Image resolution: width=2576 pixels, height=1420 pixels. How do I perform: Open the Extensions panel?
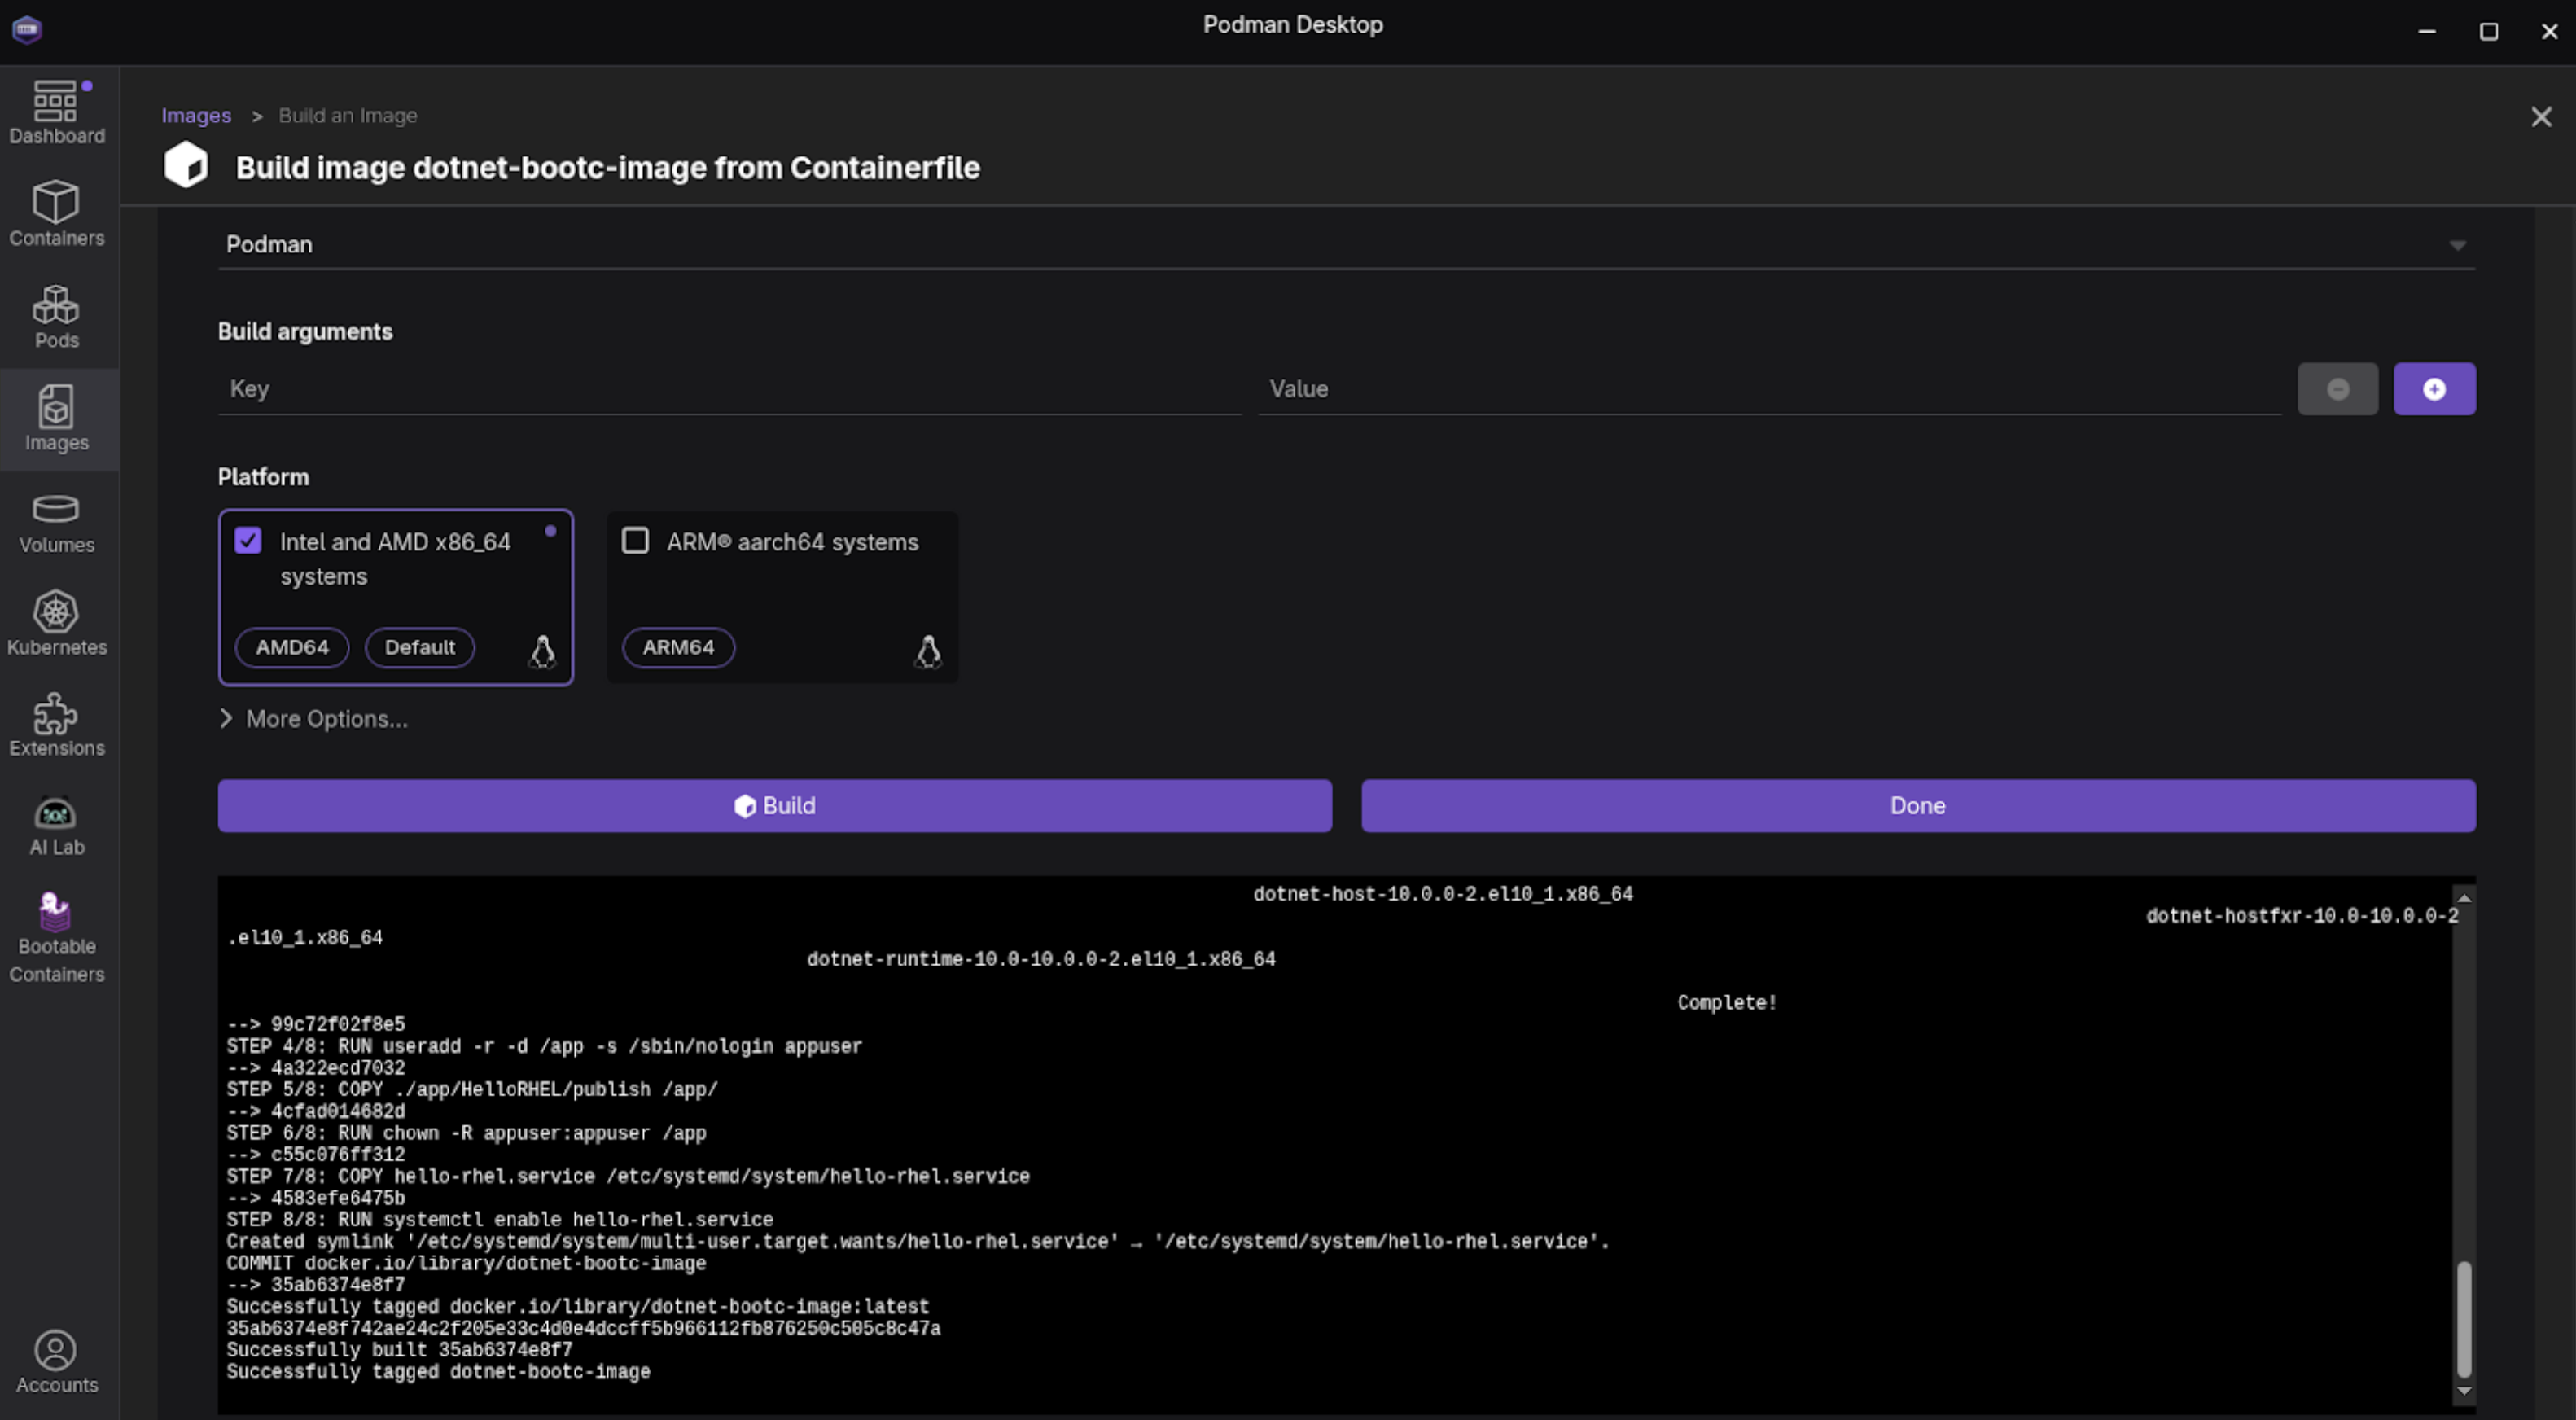[56, 725]
